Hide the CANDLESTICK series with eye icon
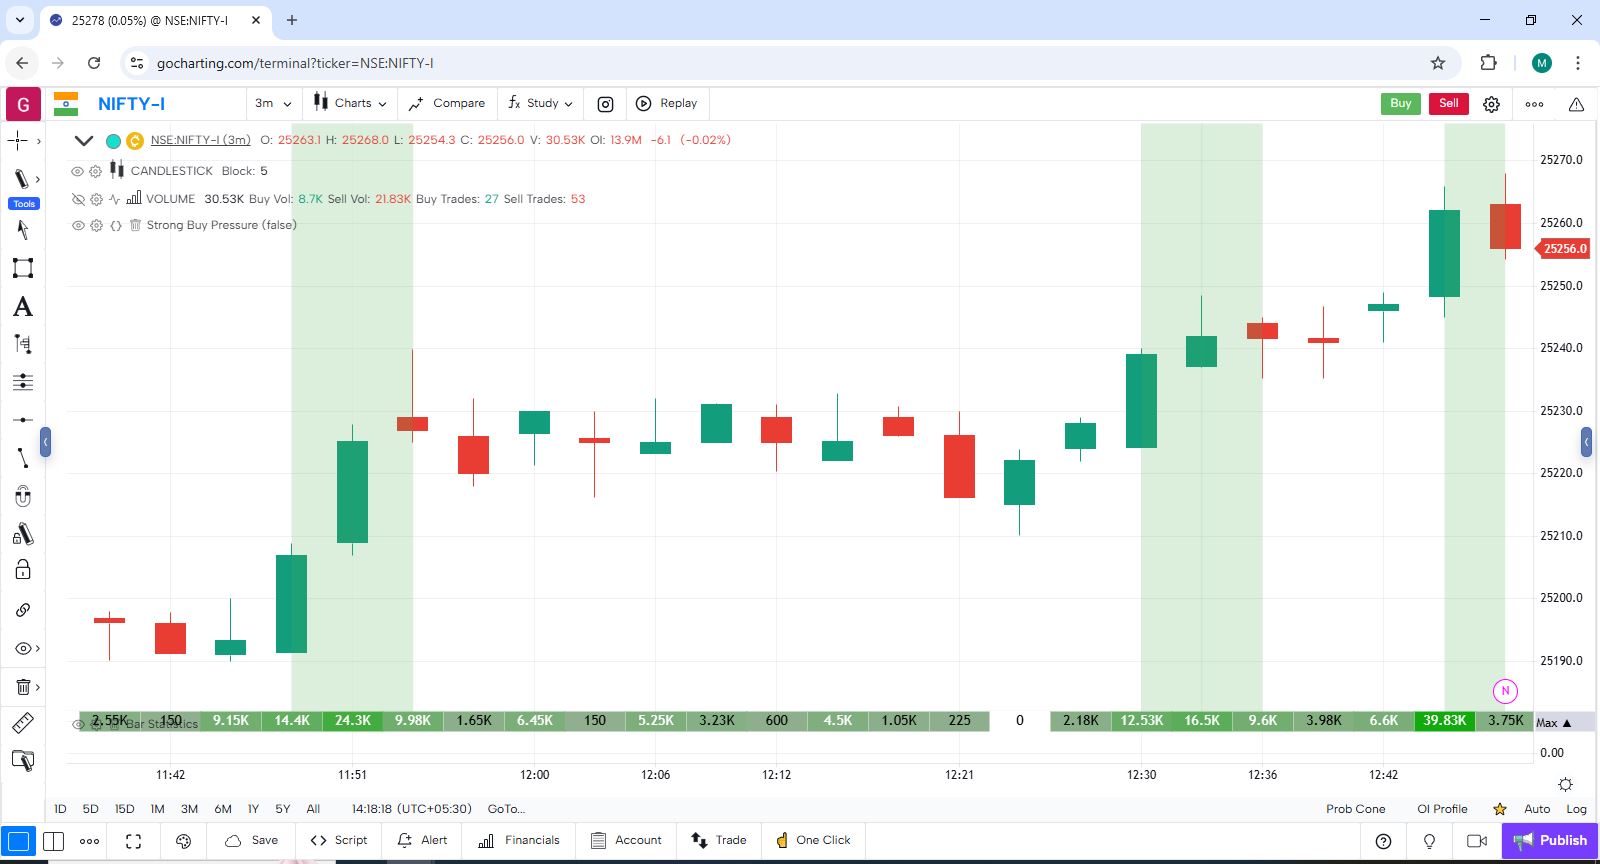 (x=77, y=171)
